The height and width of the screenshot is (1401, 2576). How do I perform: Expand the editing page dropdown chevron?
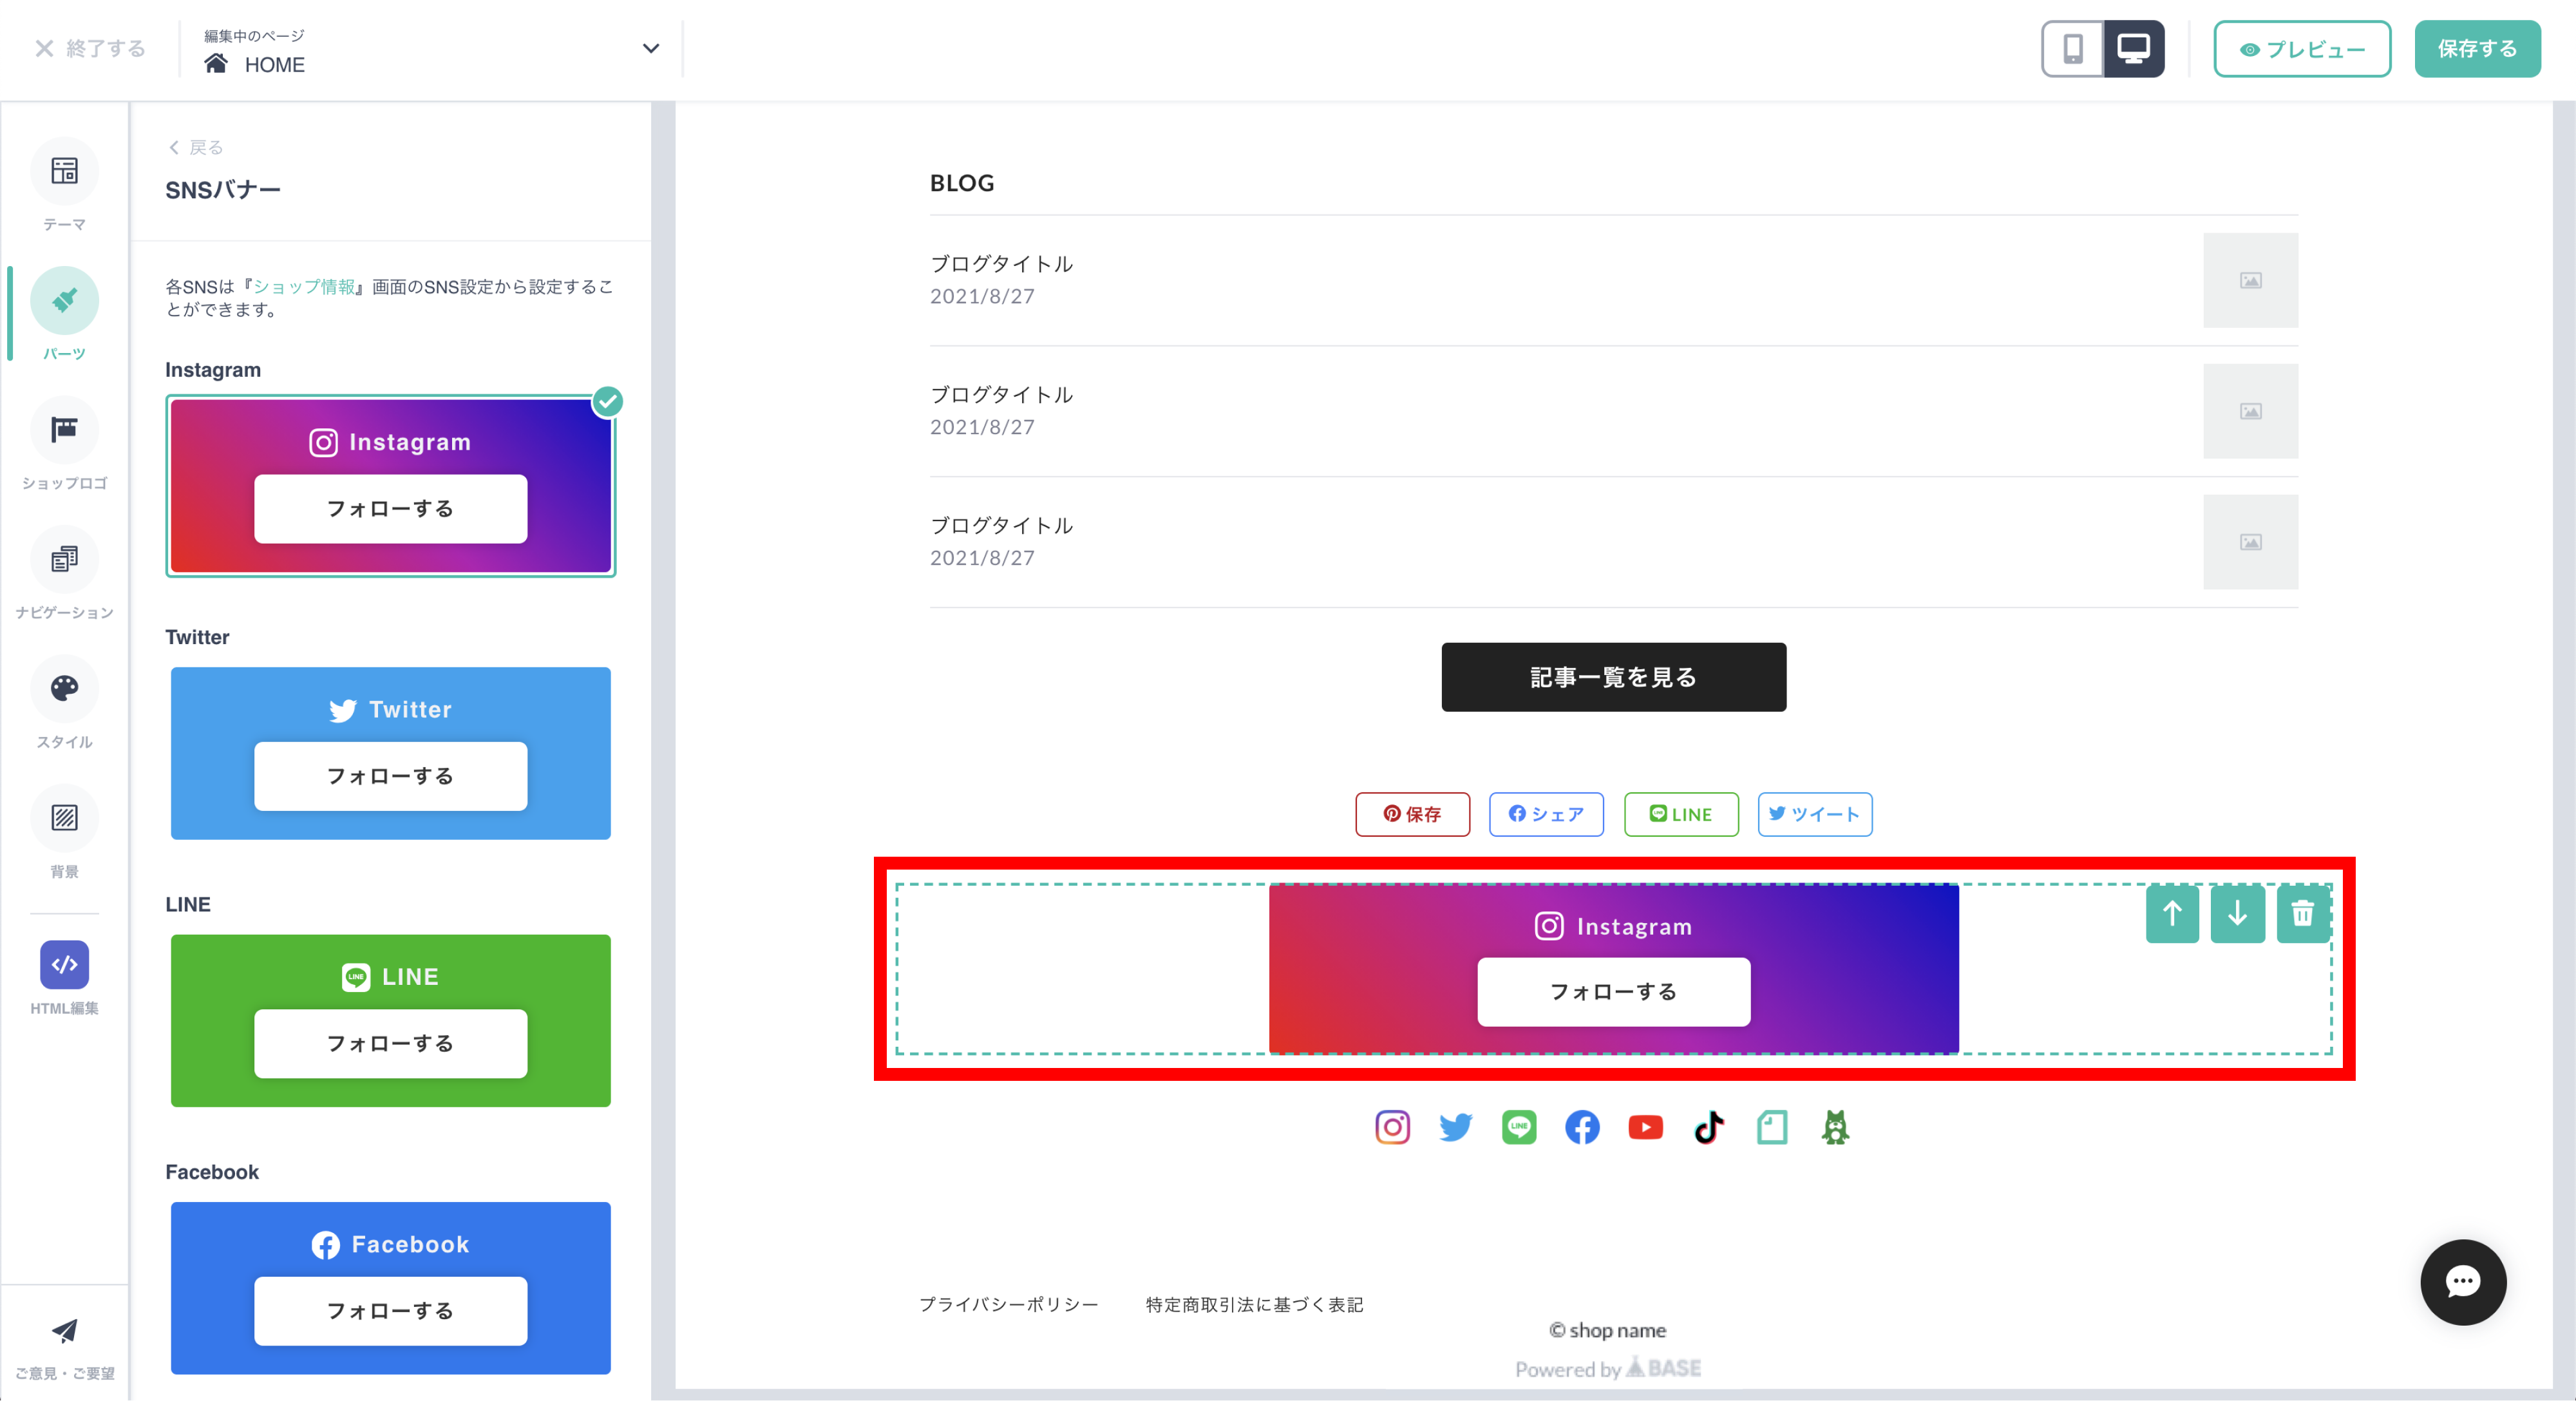(x=651, y=48)
